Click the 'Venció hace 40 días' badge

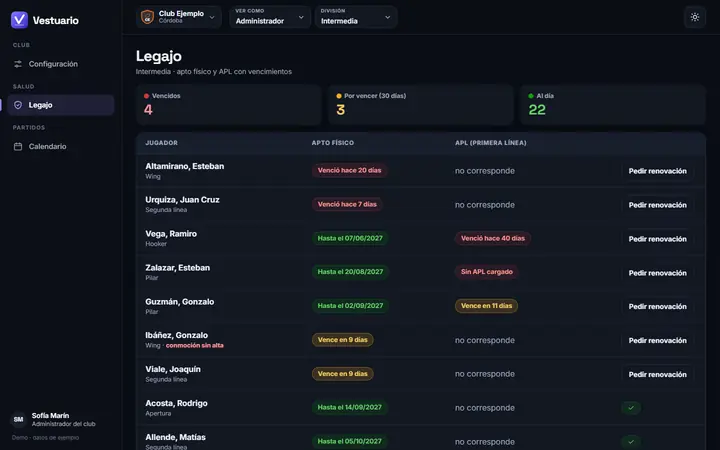point(493,238)
